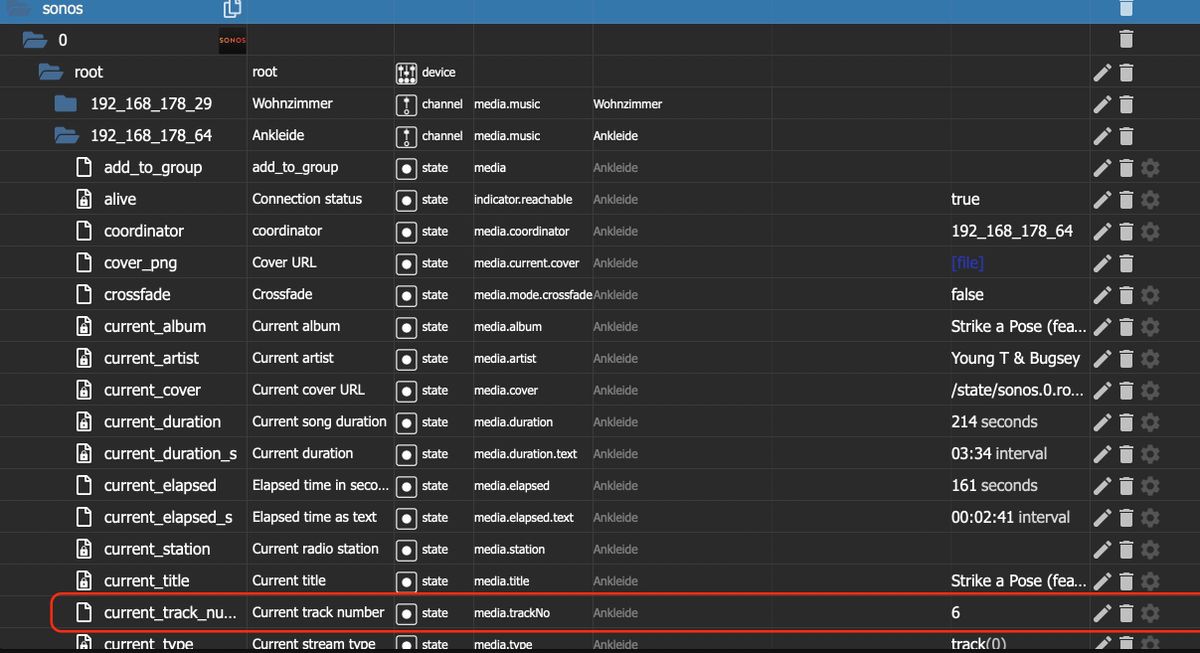1200x653 pixels.
Task: Delete the 192_168_178_29 Wohnzimmer channel
Action: pyautogui.click(x=1126, y=104)
